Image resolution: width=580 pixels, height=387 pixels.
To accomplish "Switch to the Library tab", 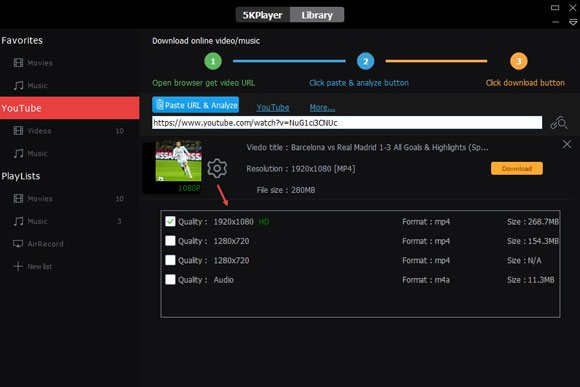I will click(317, 15).
